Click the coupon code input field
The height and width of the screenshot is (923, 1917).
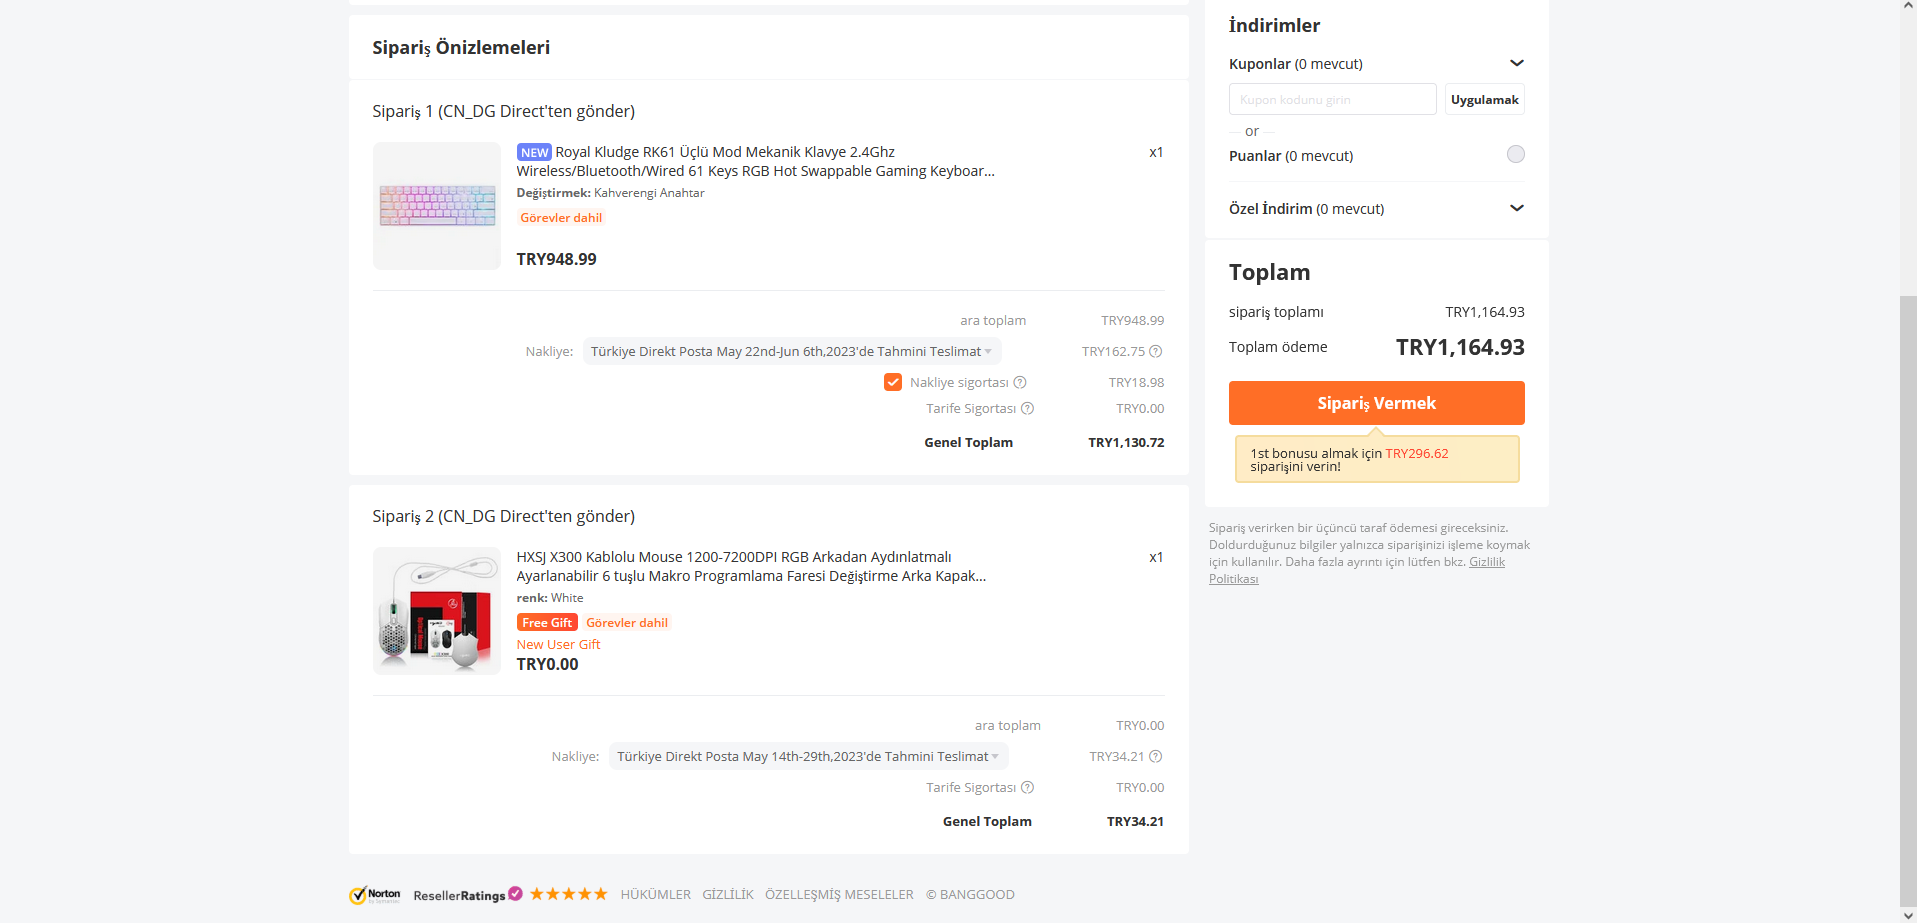click(1333, 99)
